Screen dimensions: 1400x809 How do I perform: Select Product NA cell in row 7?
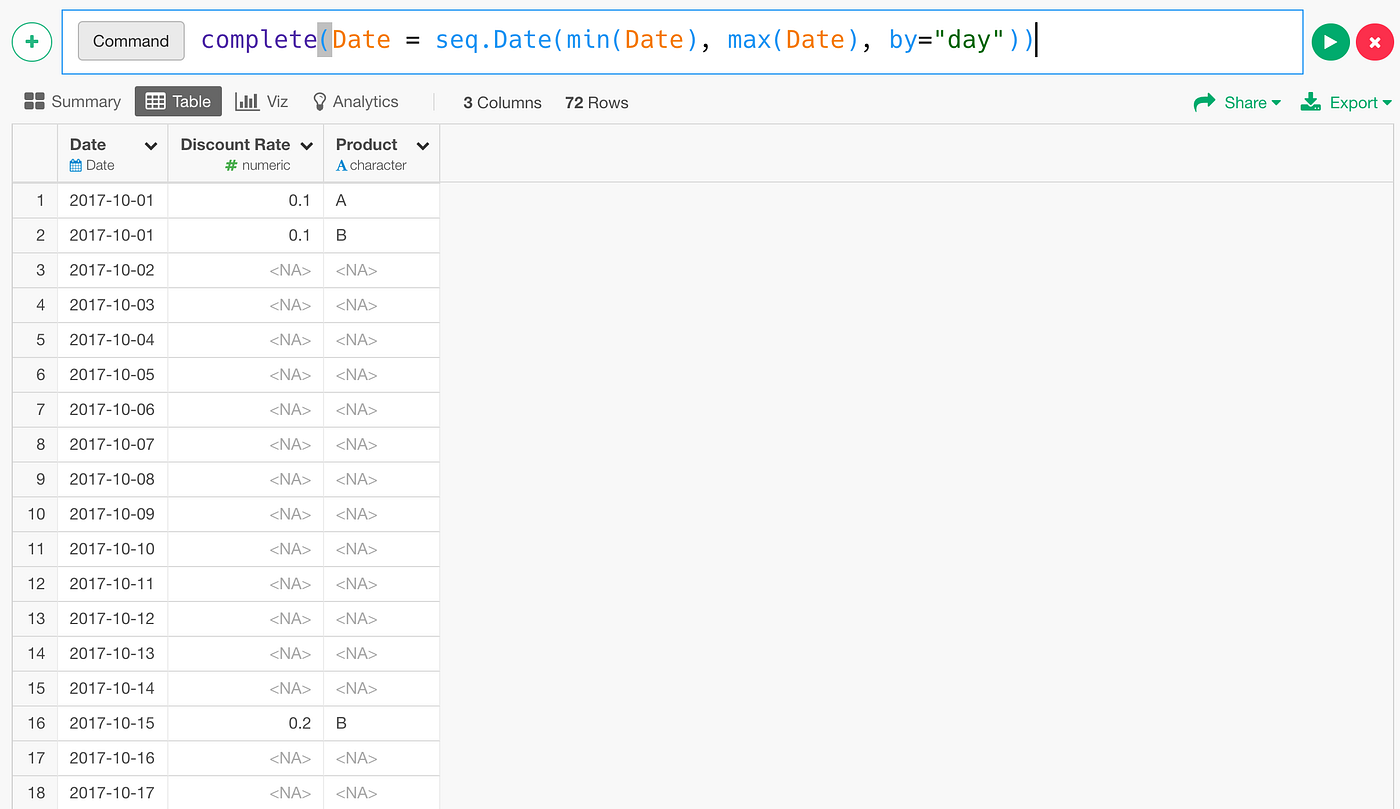381,409
